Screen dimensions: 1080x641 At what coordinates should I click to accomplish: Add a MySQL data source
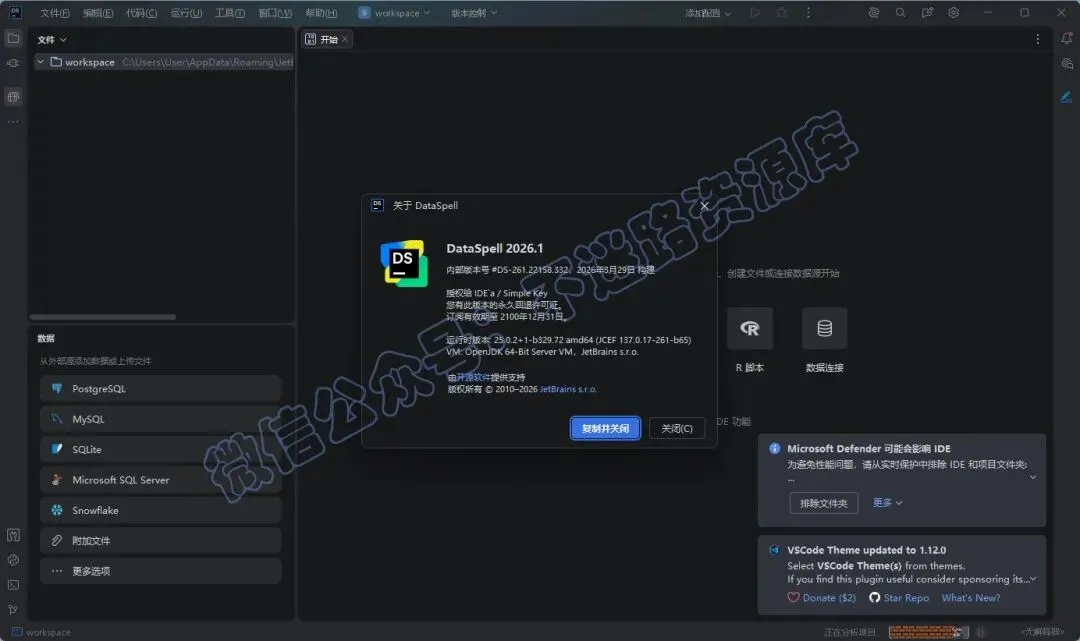pyautogui.click(x=160, y=419)
